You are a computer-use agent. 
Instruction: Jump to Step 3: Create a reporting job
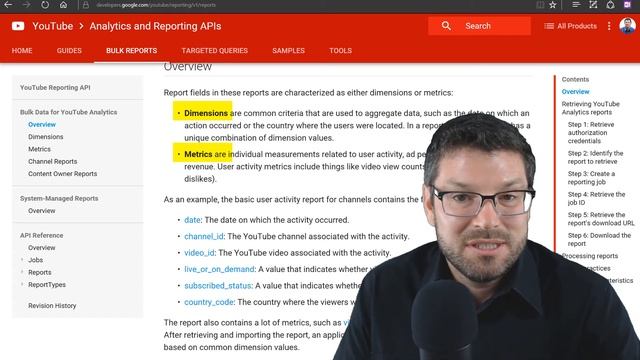pos(591,178)
